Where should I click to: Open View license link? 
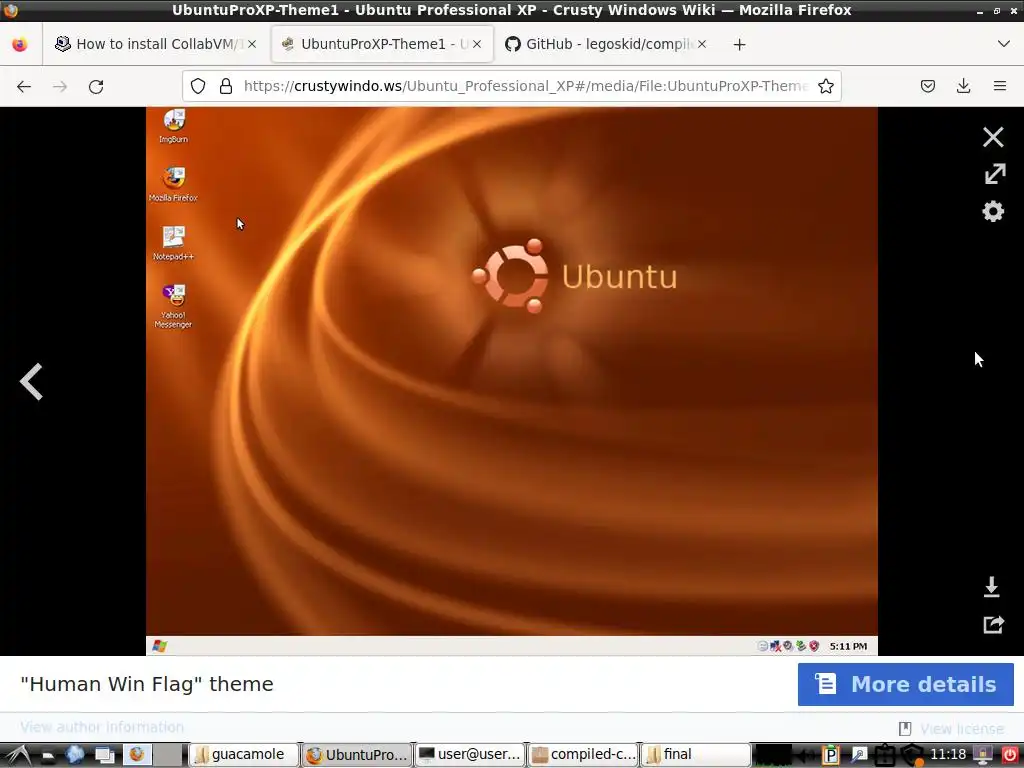pos(961,728)
